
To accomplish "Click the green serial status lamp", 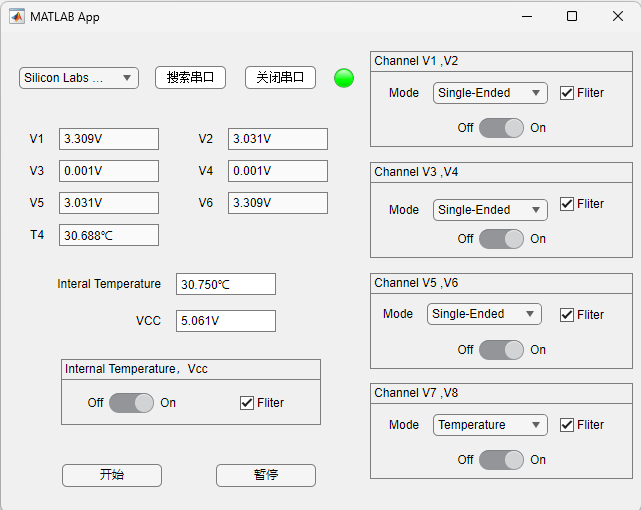I will [x=344, y=78].
